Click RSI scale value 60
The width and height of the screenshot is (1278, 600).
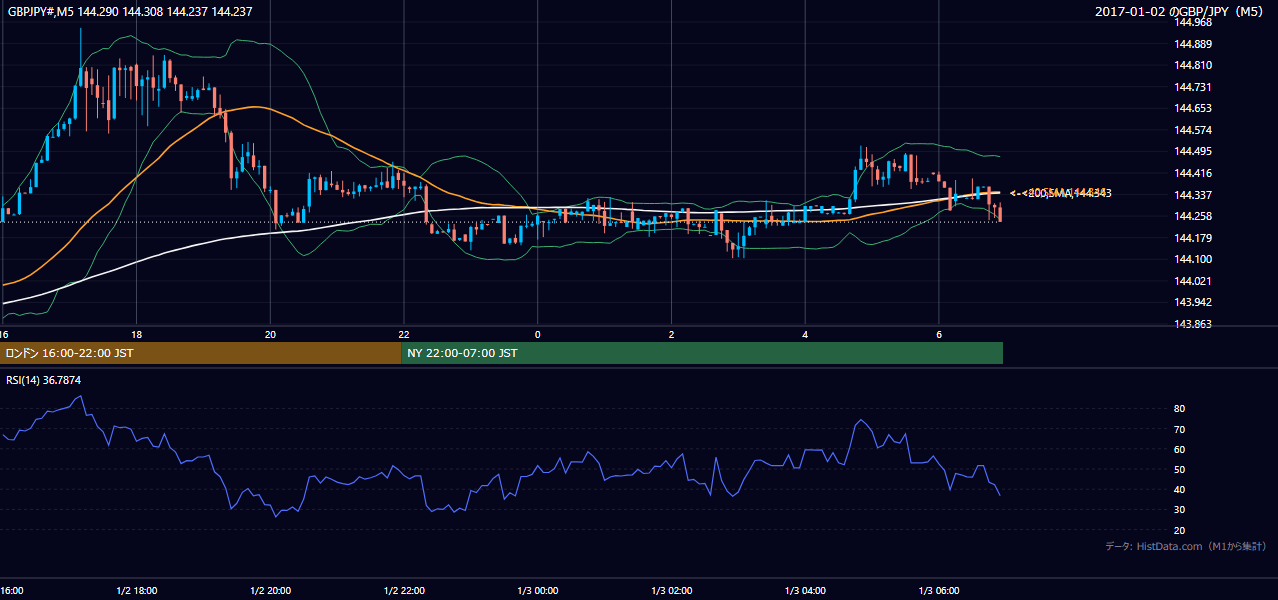click(x=1180, y=449)
